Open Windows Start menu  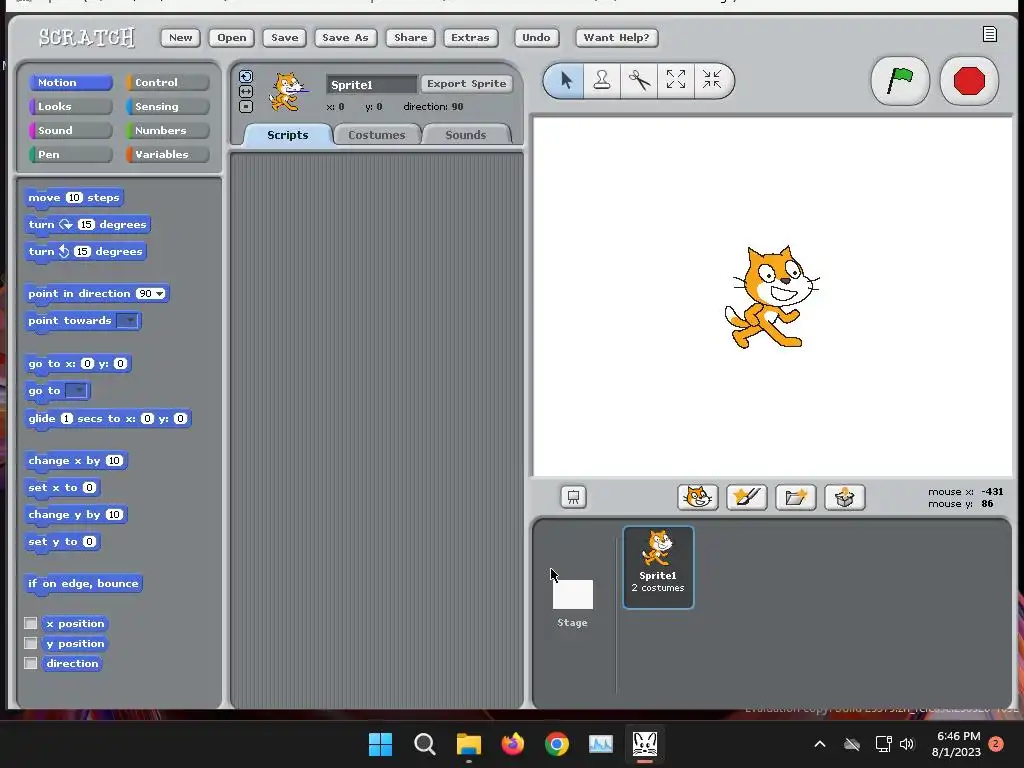tap(380, 744)
